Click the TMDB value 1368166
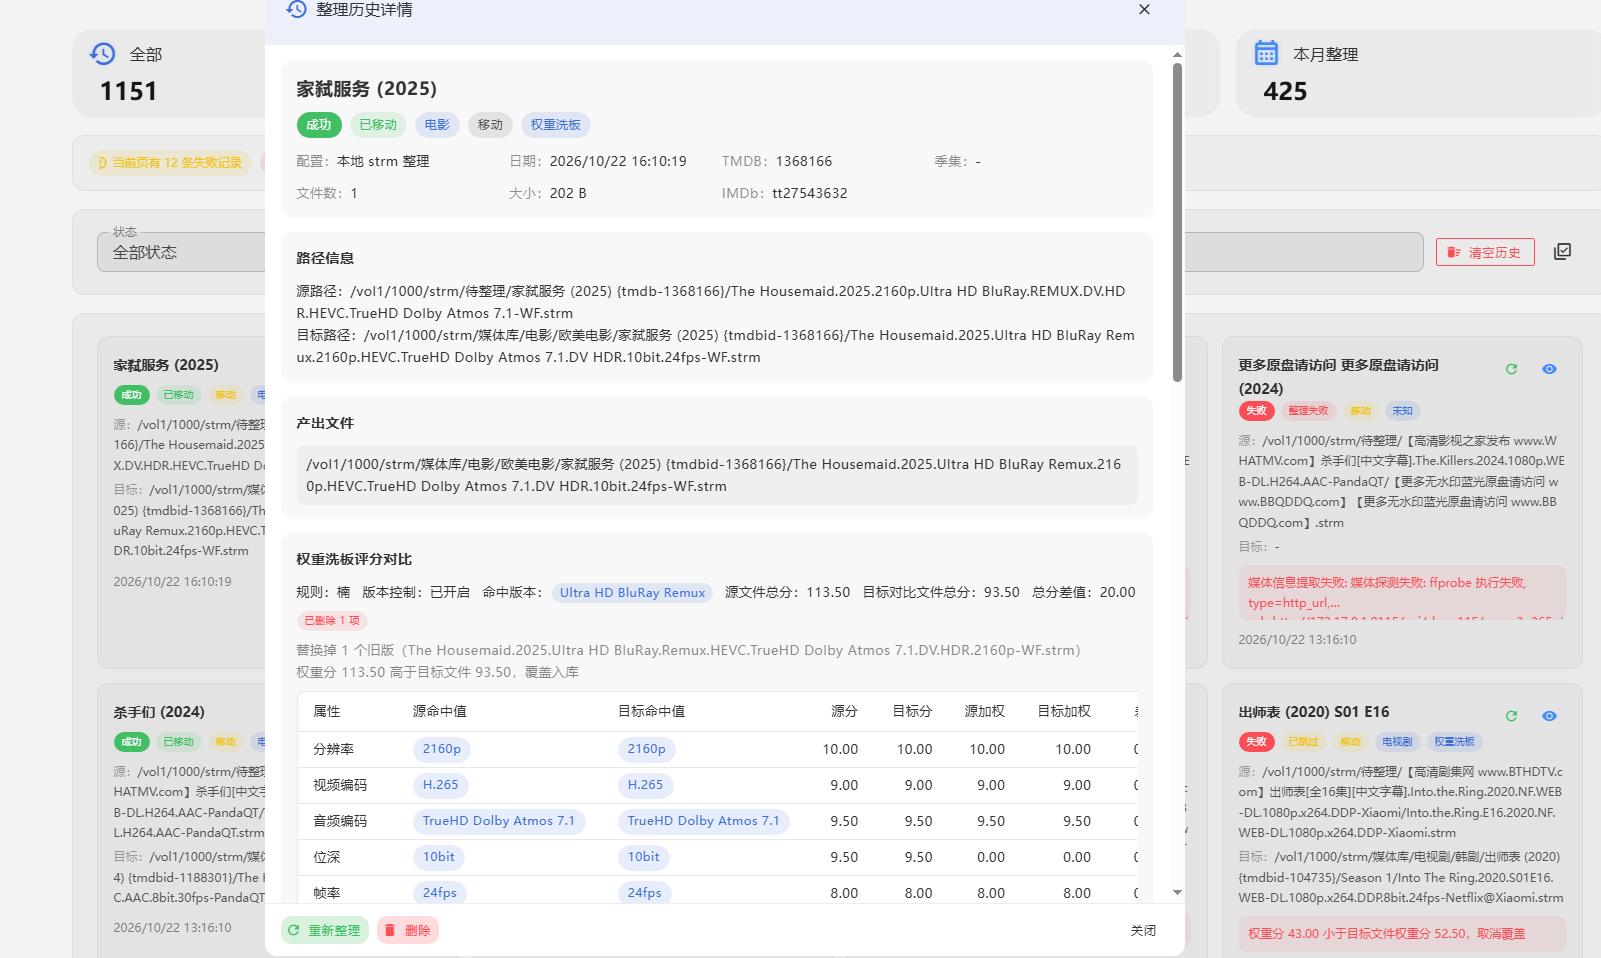 [804, 161]
